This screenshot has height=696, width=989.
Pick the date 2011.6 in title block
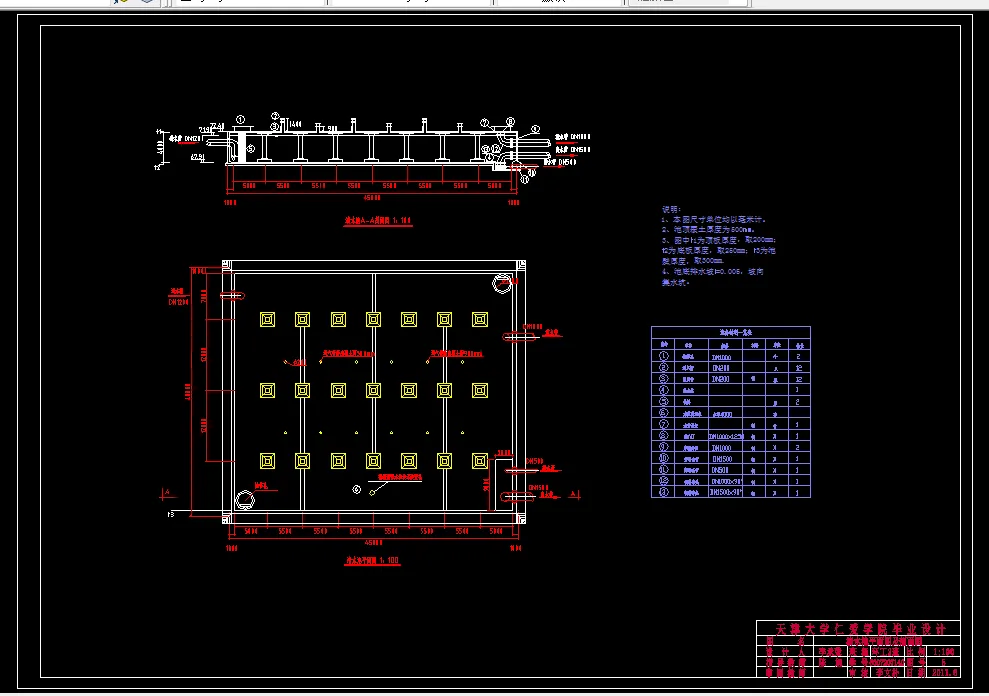pyautogui.click(x=944, y=673)
